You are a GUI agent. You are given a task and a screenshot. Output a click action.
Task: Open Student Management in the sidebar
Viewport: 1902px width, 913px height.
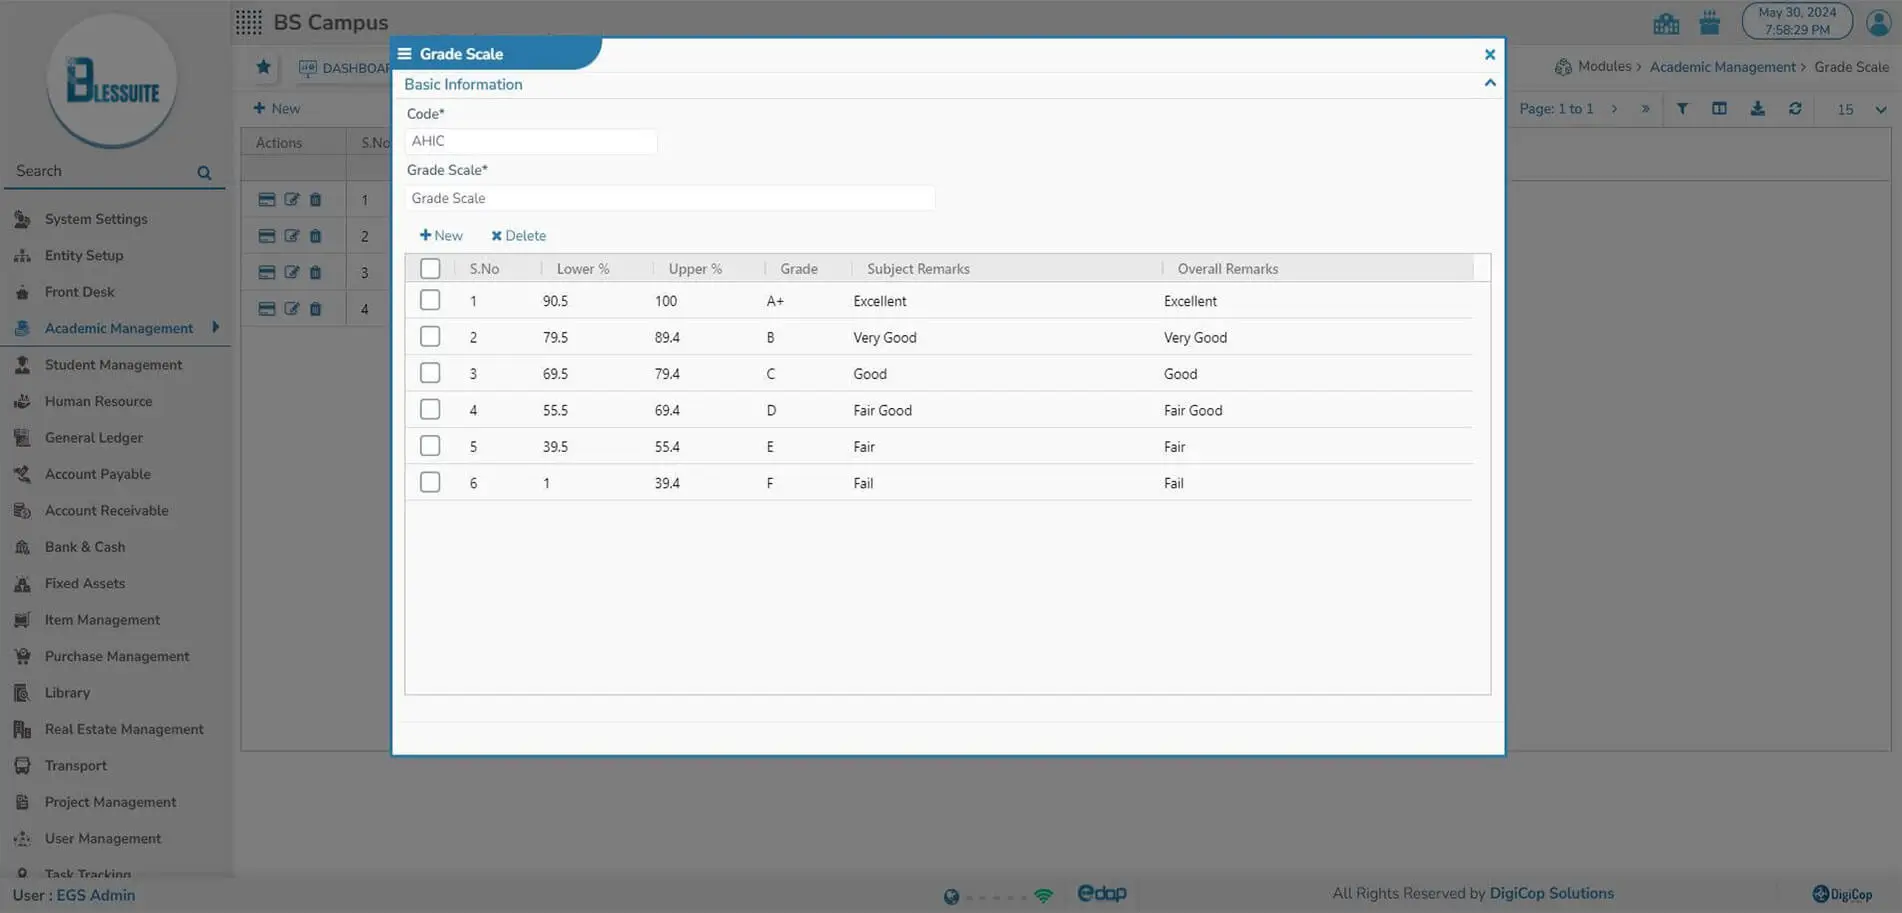click(113, 365)
